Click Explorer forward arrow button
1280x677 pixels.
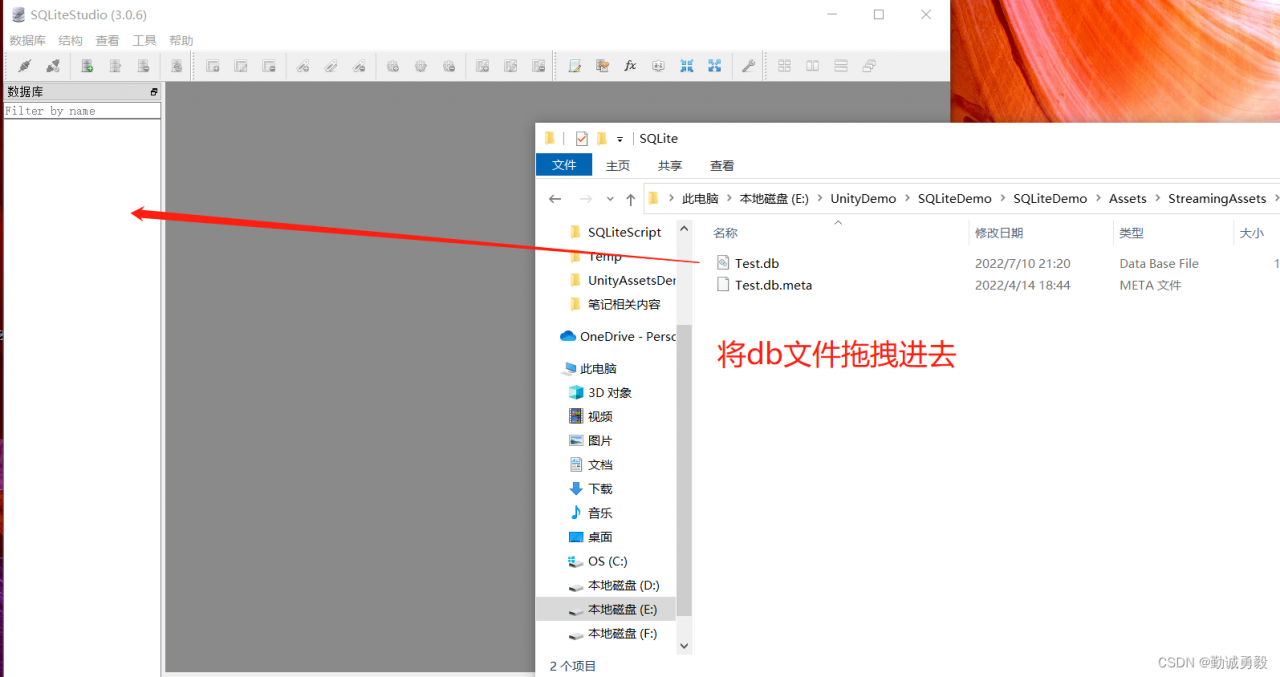586,199
